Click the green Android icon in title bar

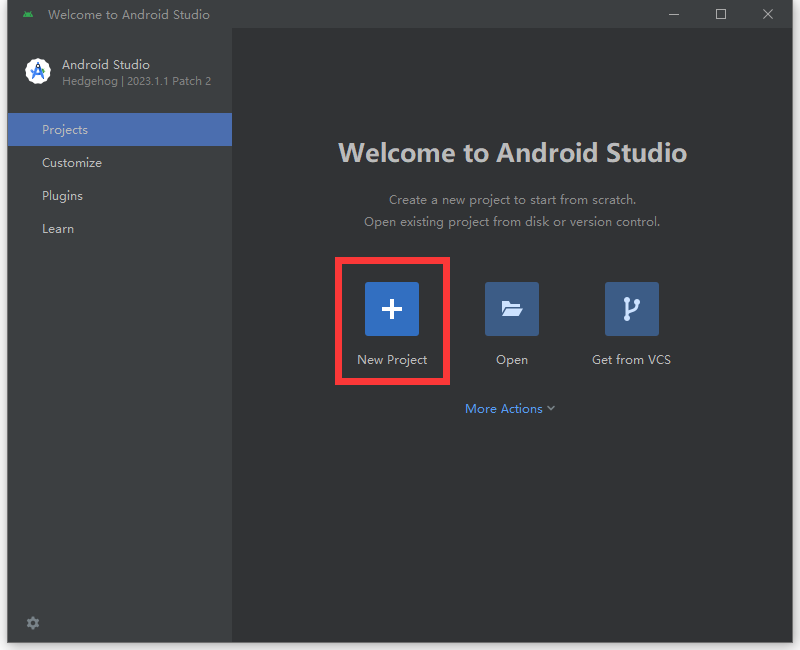tap(28, 14)
